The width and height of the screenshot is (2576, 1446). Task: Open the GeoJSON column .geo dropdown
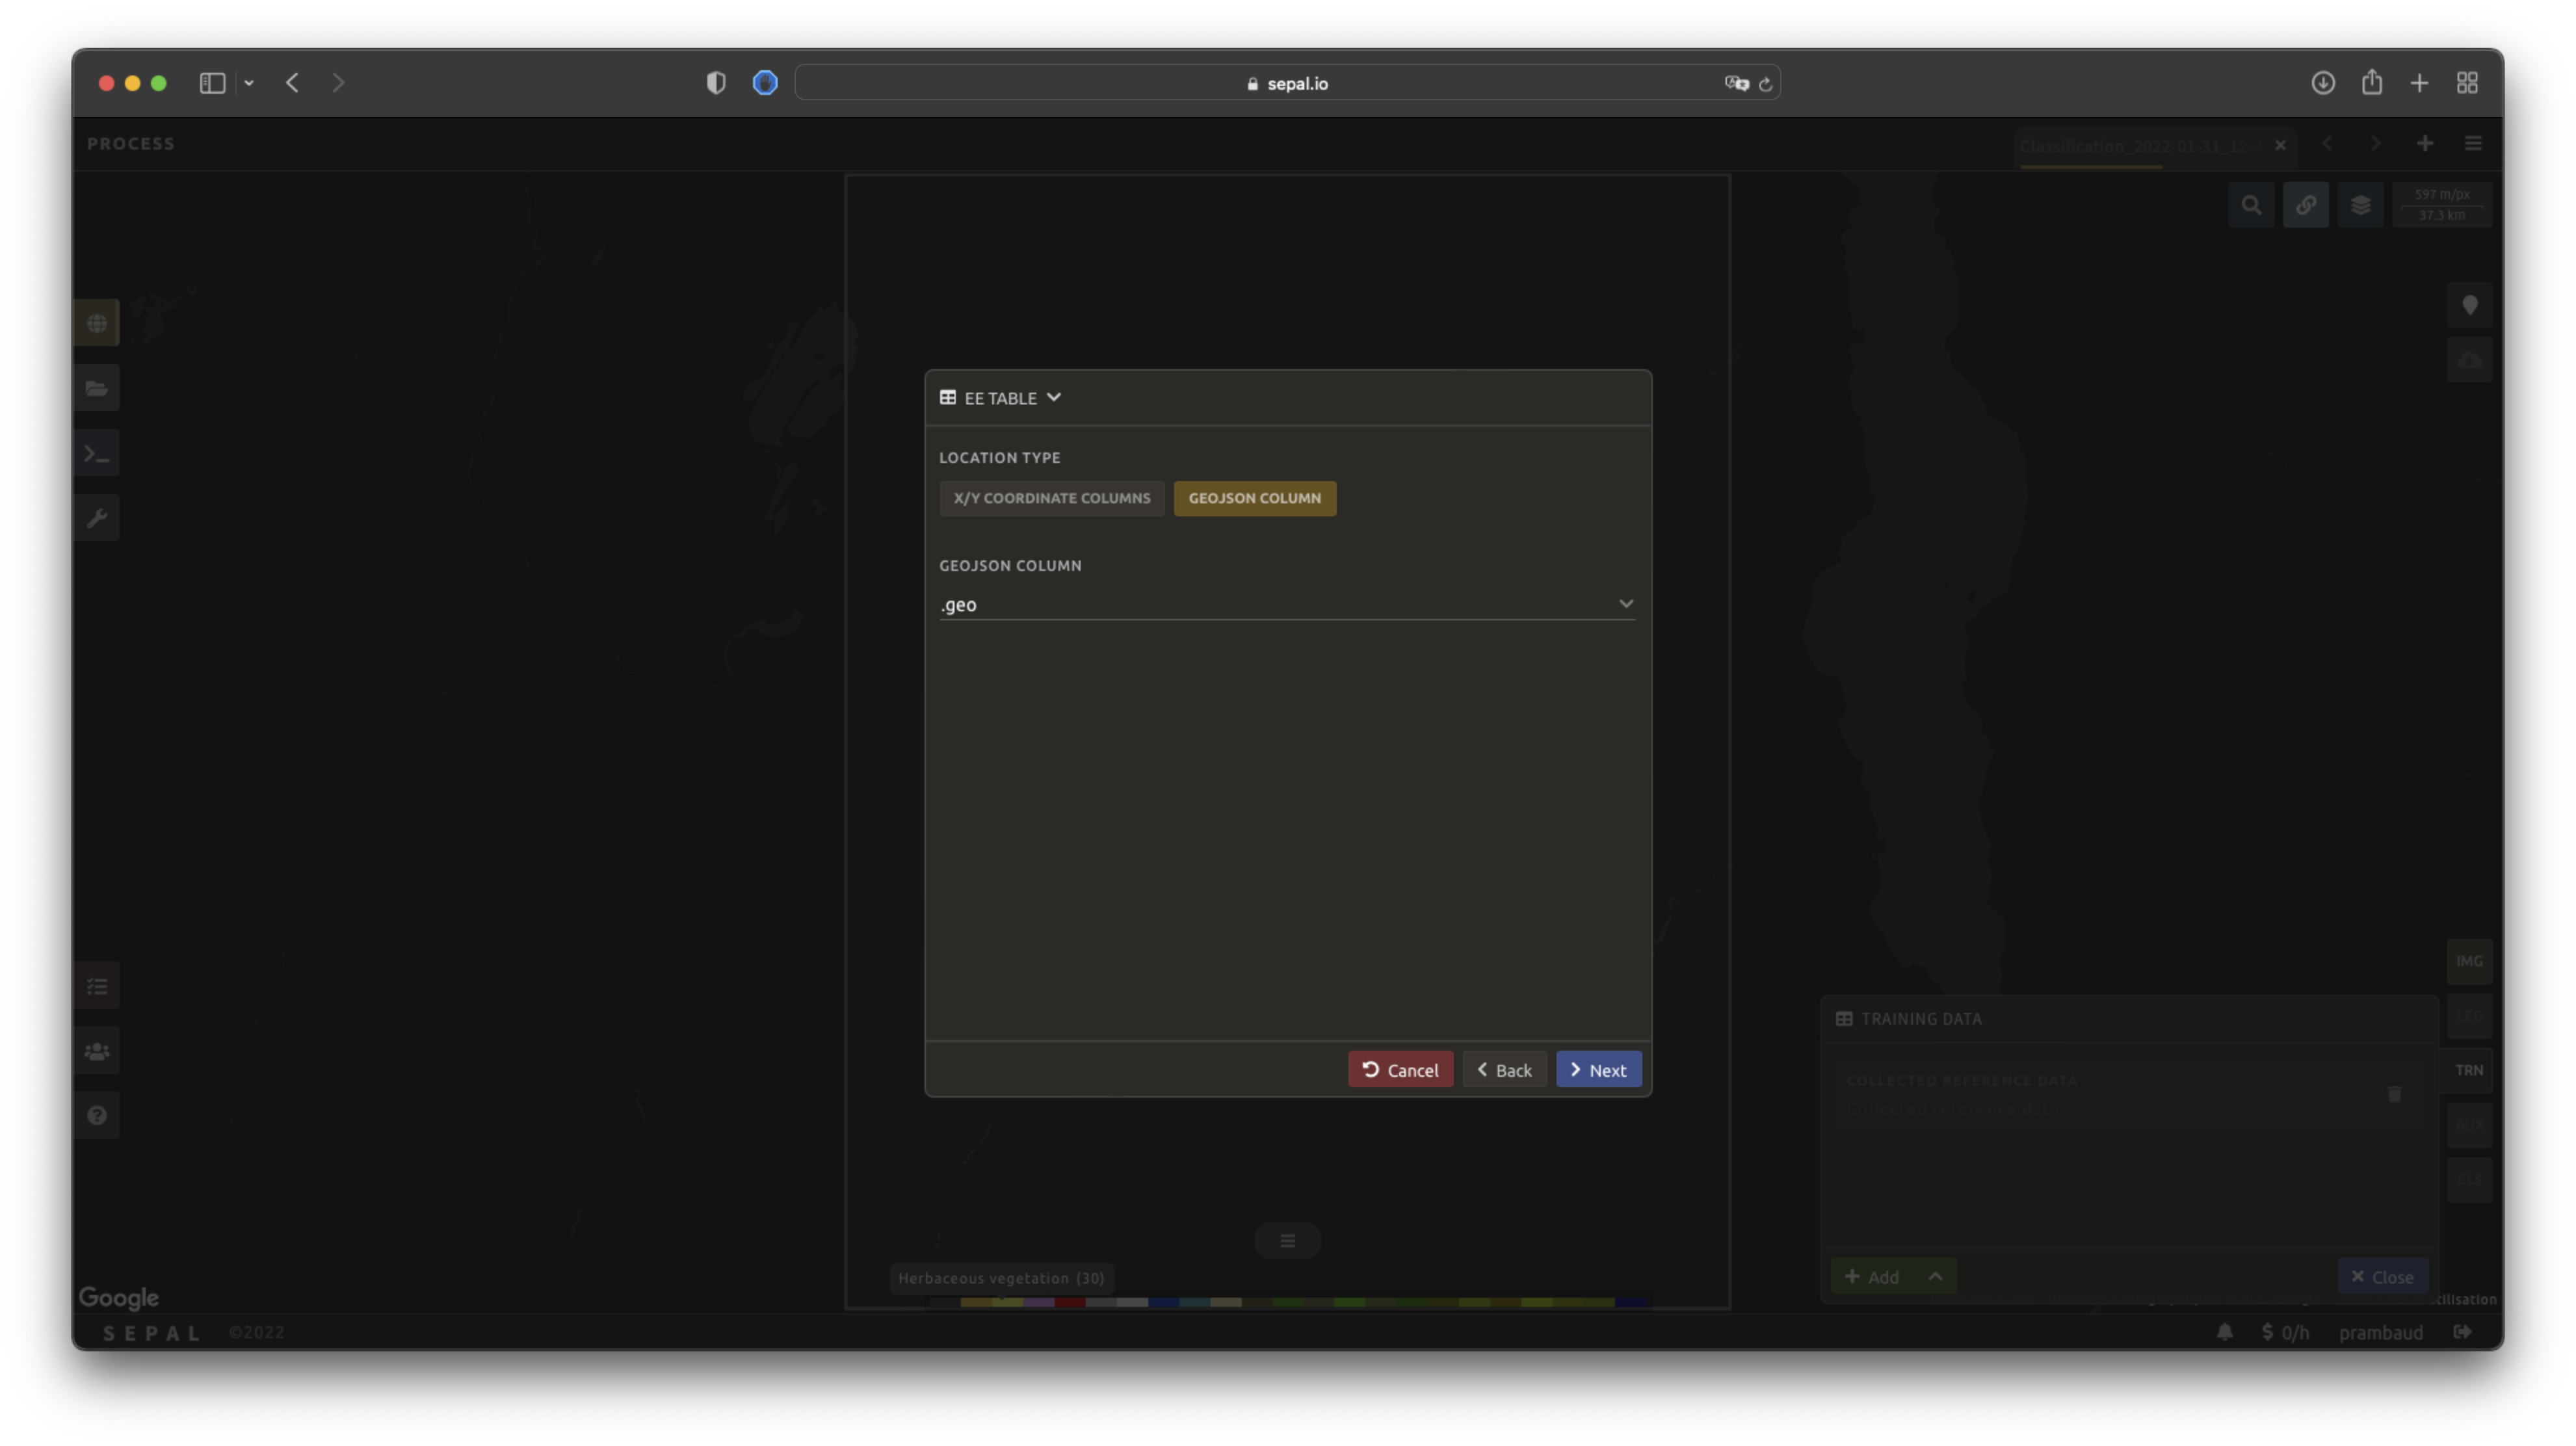(1286, 604)
